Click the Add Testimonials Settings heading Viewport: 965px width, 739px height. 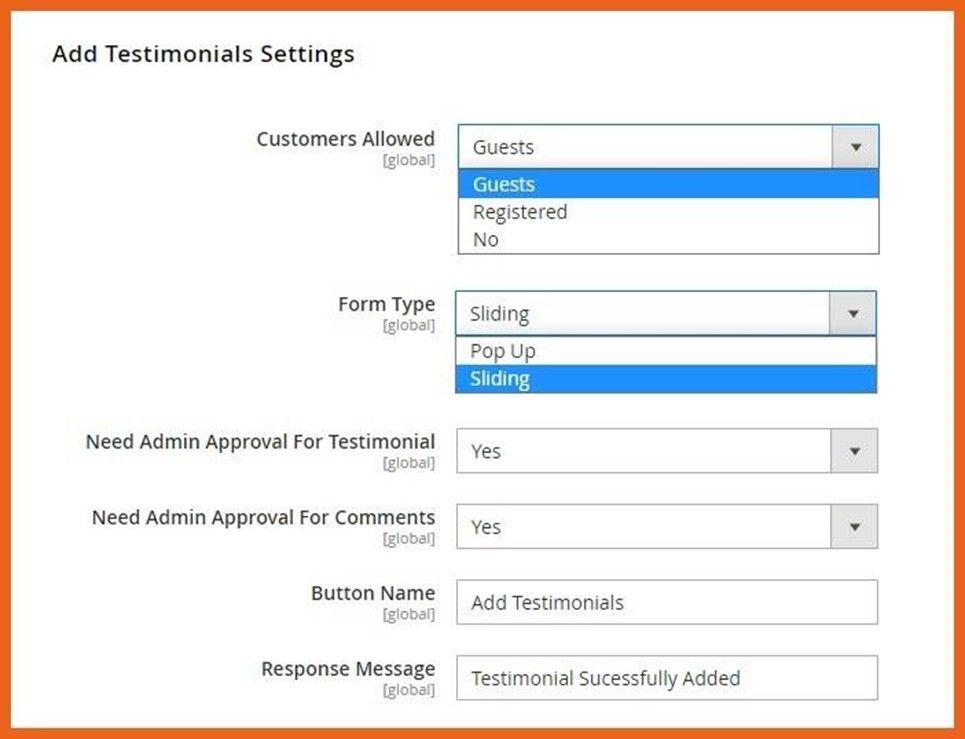click(x=202, y=54)
